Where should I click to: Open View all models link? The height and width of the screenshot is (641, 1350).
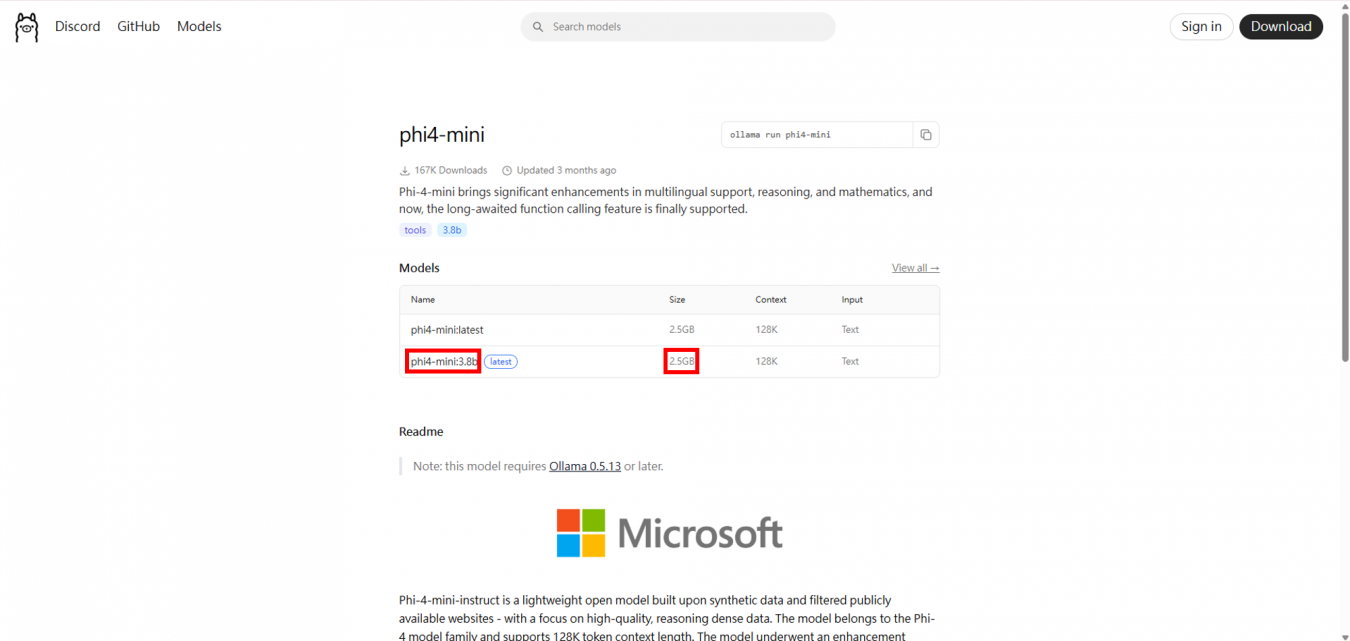coord(915,268)
